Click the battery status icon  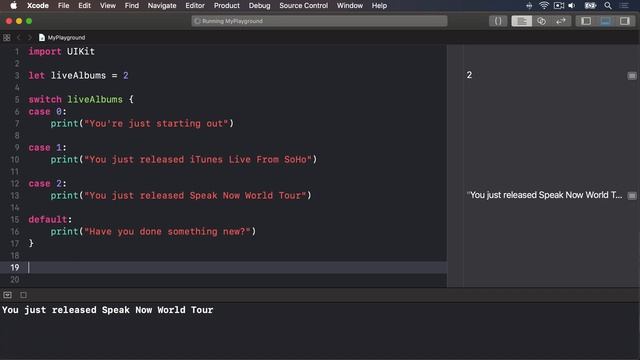click(590, 5)
